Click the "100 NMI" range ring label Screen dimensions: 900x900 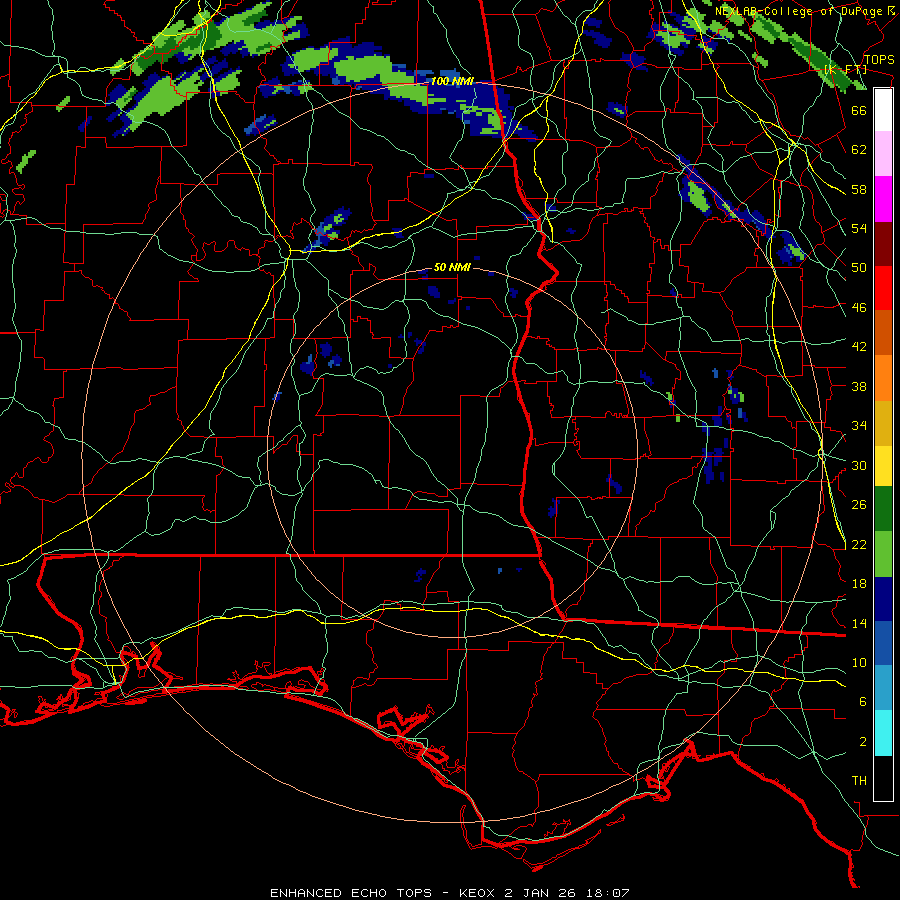point(452,82)
